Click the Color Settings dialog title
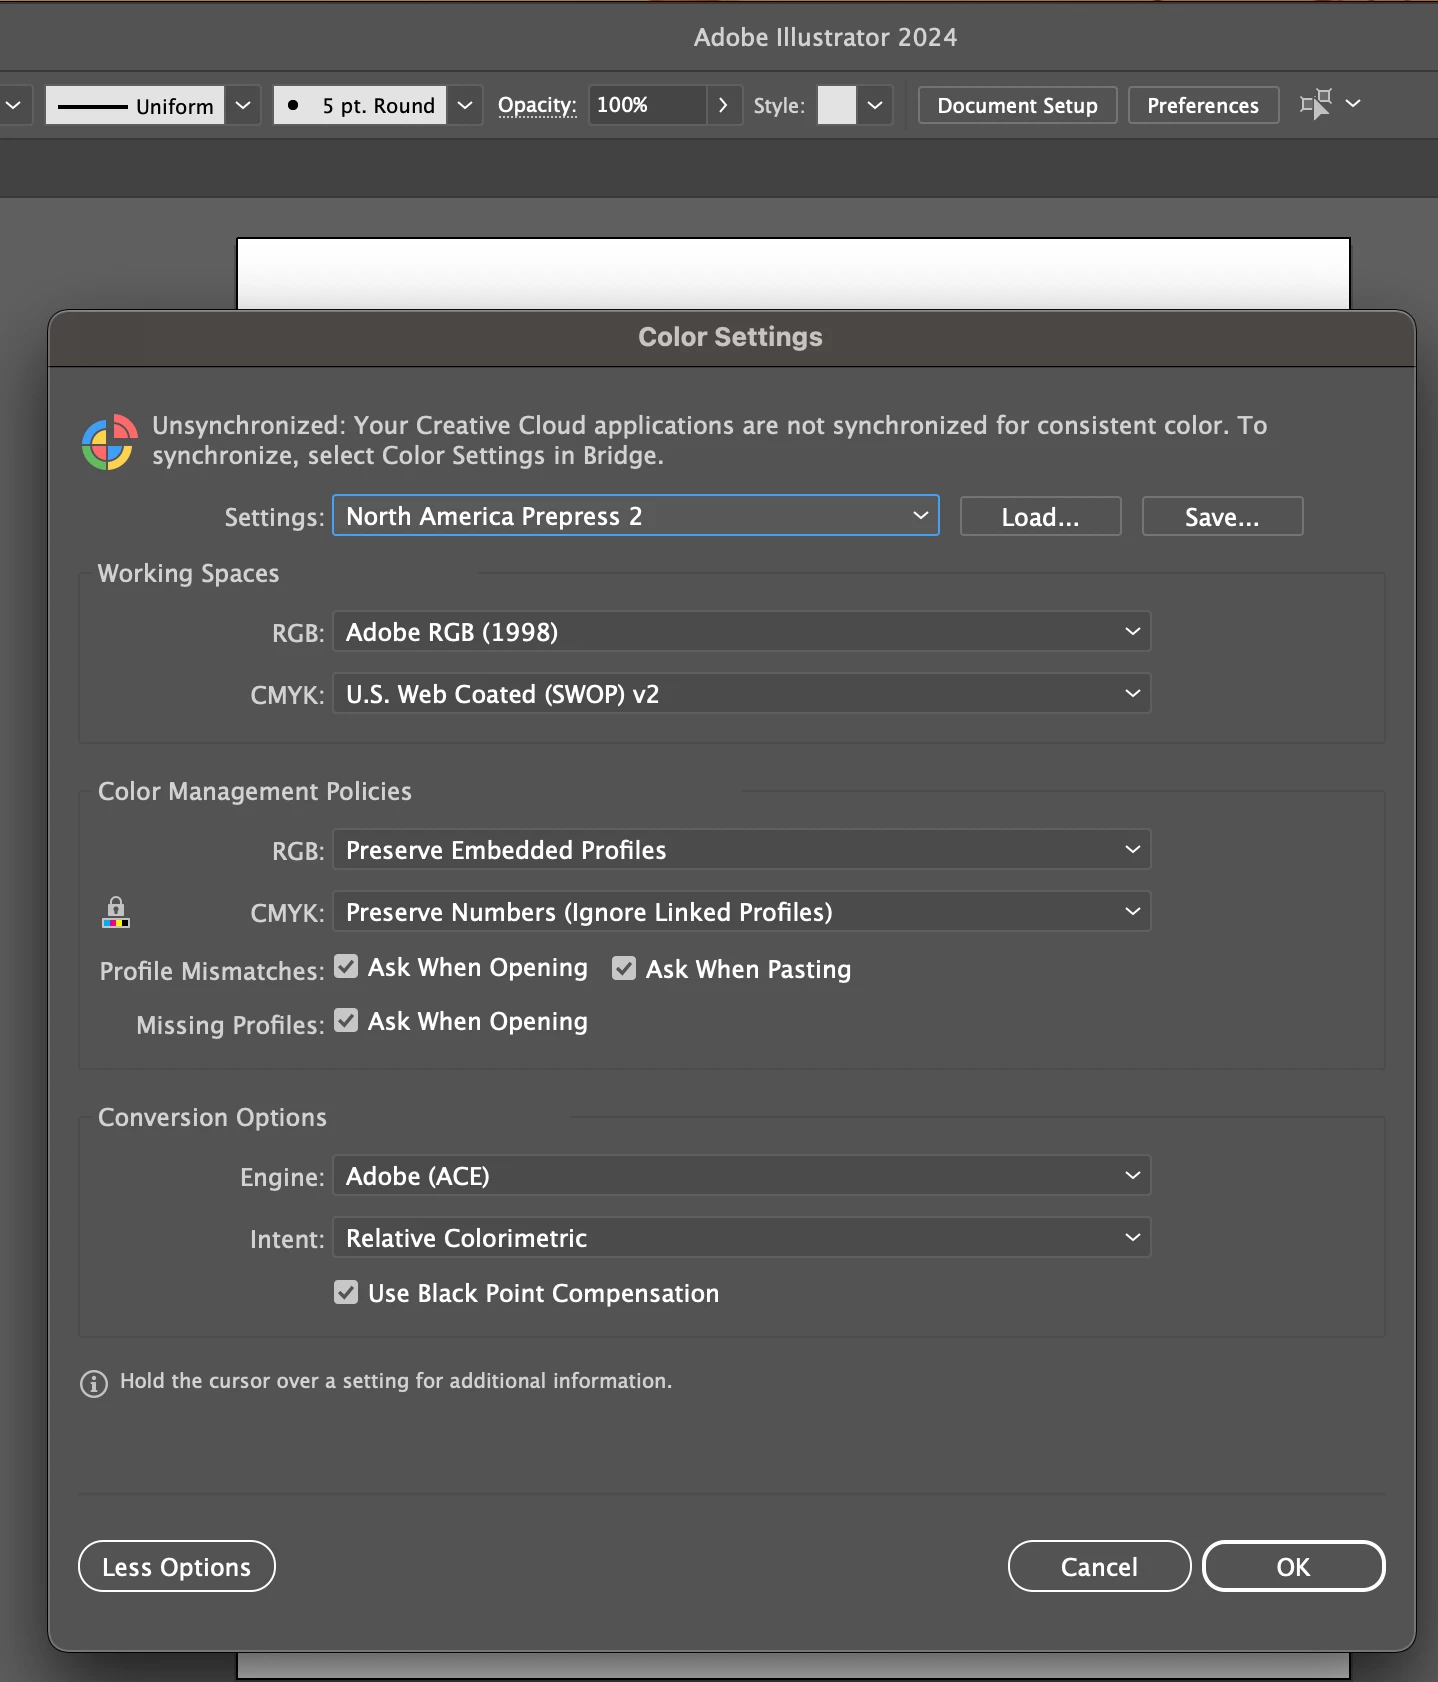Viewport: 1438px width, 1682px height. [x=731, y=337]
